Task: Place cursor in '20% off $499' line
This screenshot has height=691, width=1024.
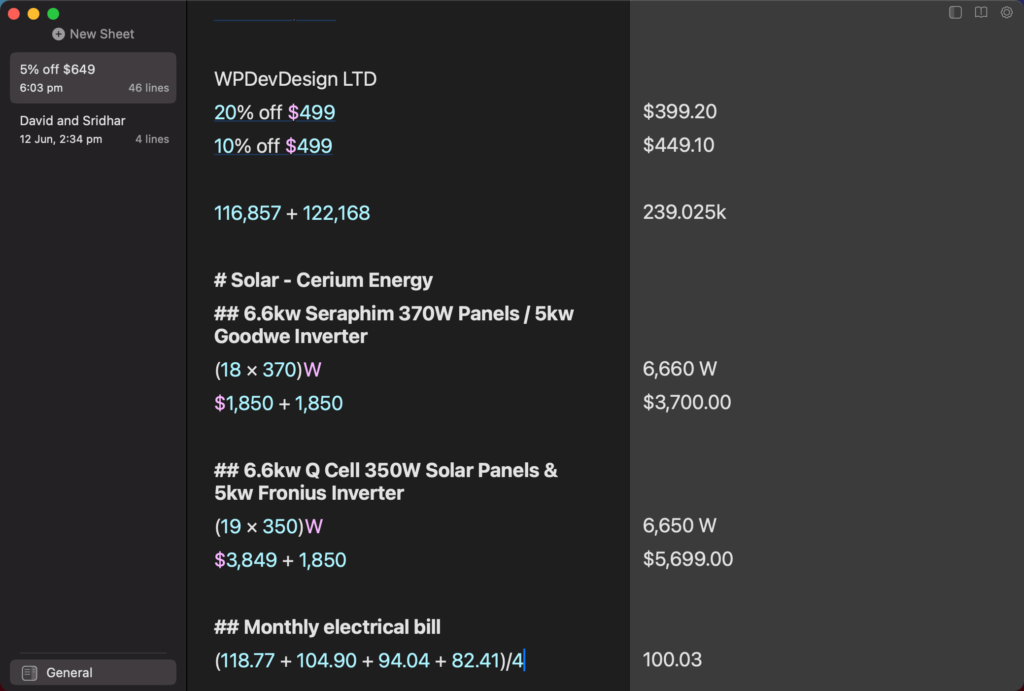Action: pyautogui.click(x=274, y=112)
